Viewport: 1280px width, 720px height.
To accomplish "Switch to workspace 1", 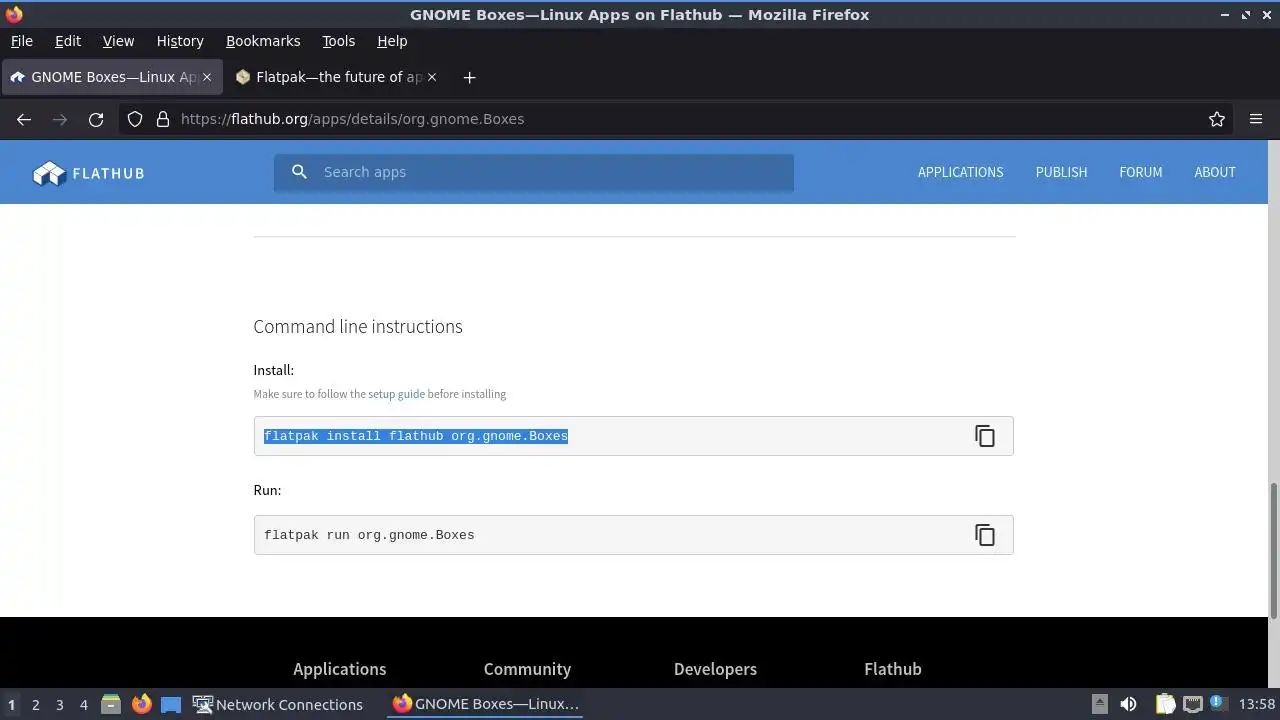I will point(12,704).
